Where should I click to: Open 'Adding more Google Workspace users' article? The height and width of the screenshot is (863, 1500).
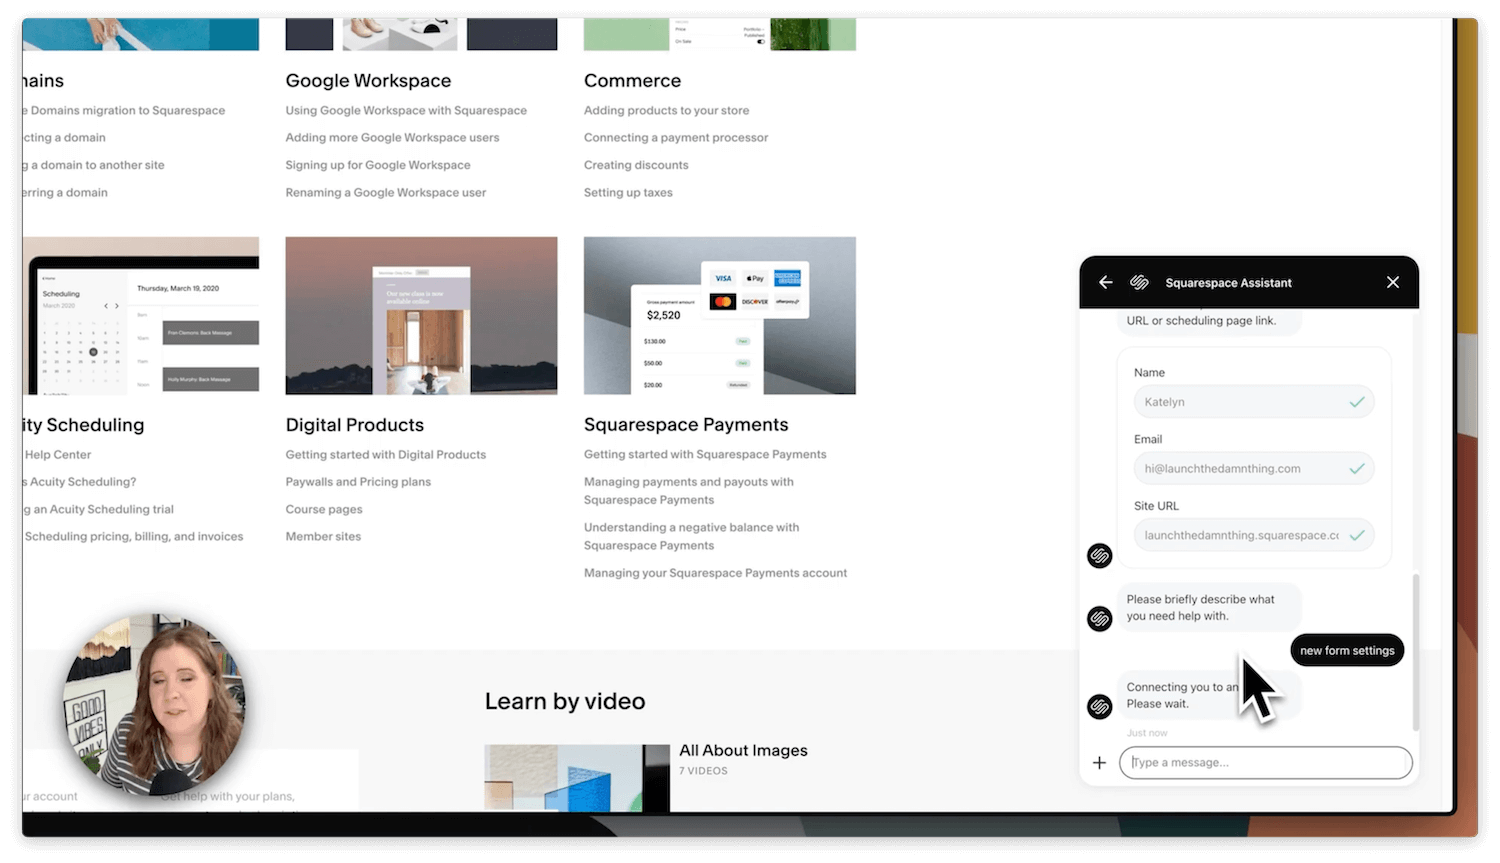pyautogui.click(x=392, y=138)
